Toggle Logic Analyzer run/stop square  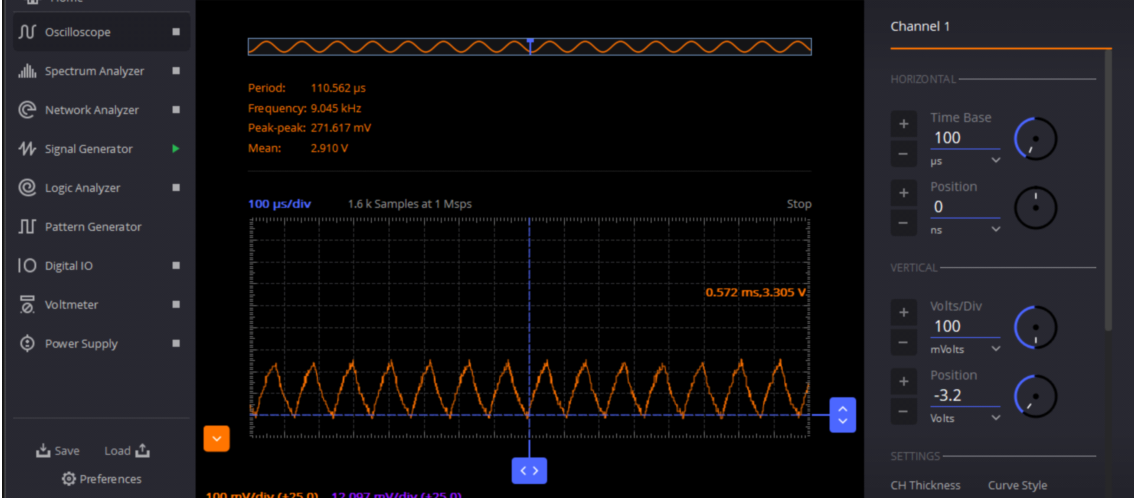coord(176,188)
